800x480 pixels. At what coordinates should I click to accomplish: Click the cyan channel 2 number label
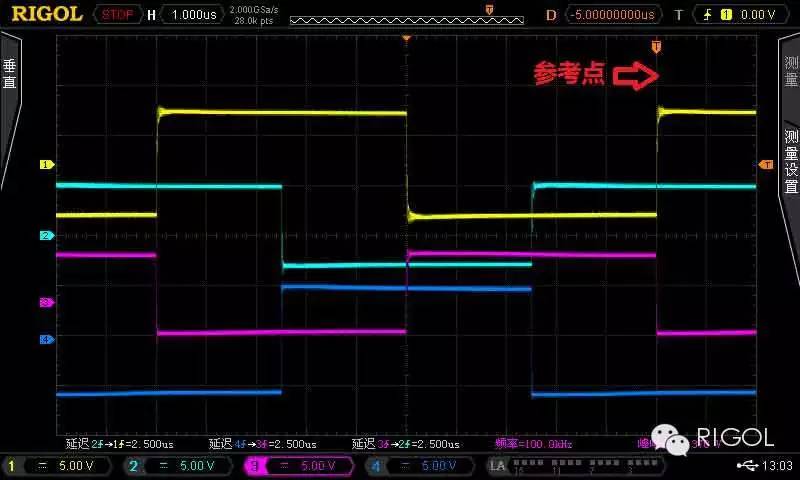[x=133, y=466]
